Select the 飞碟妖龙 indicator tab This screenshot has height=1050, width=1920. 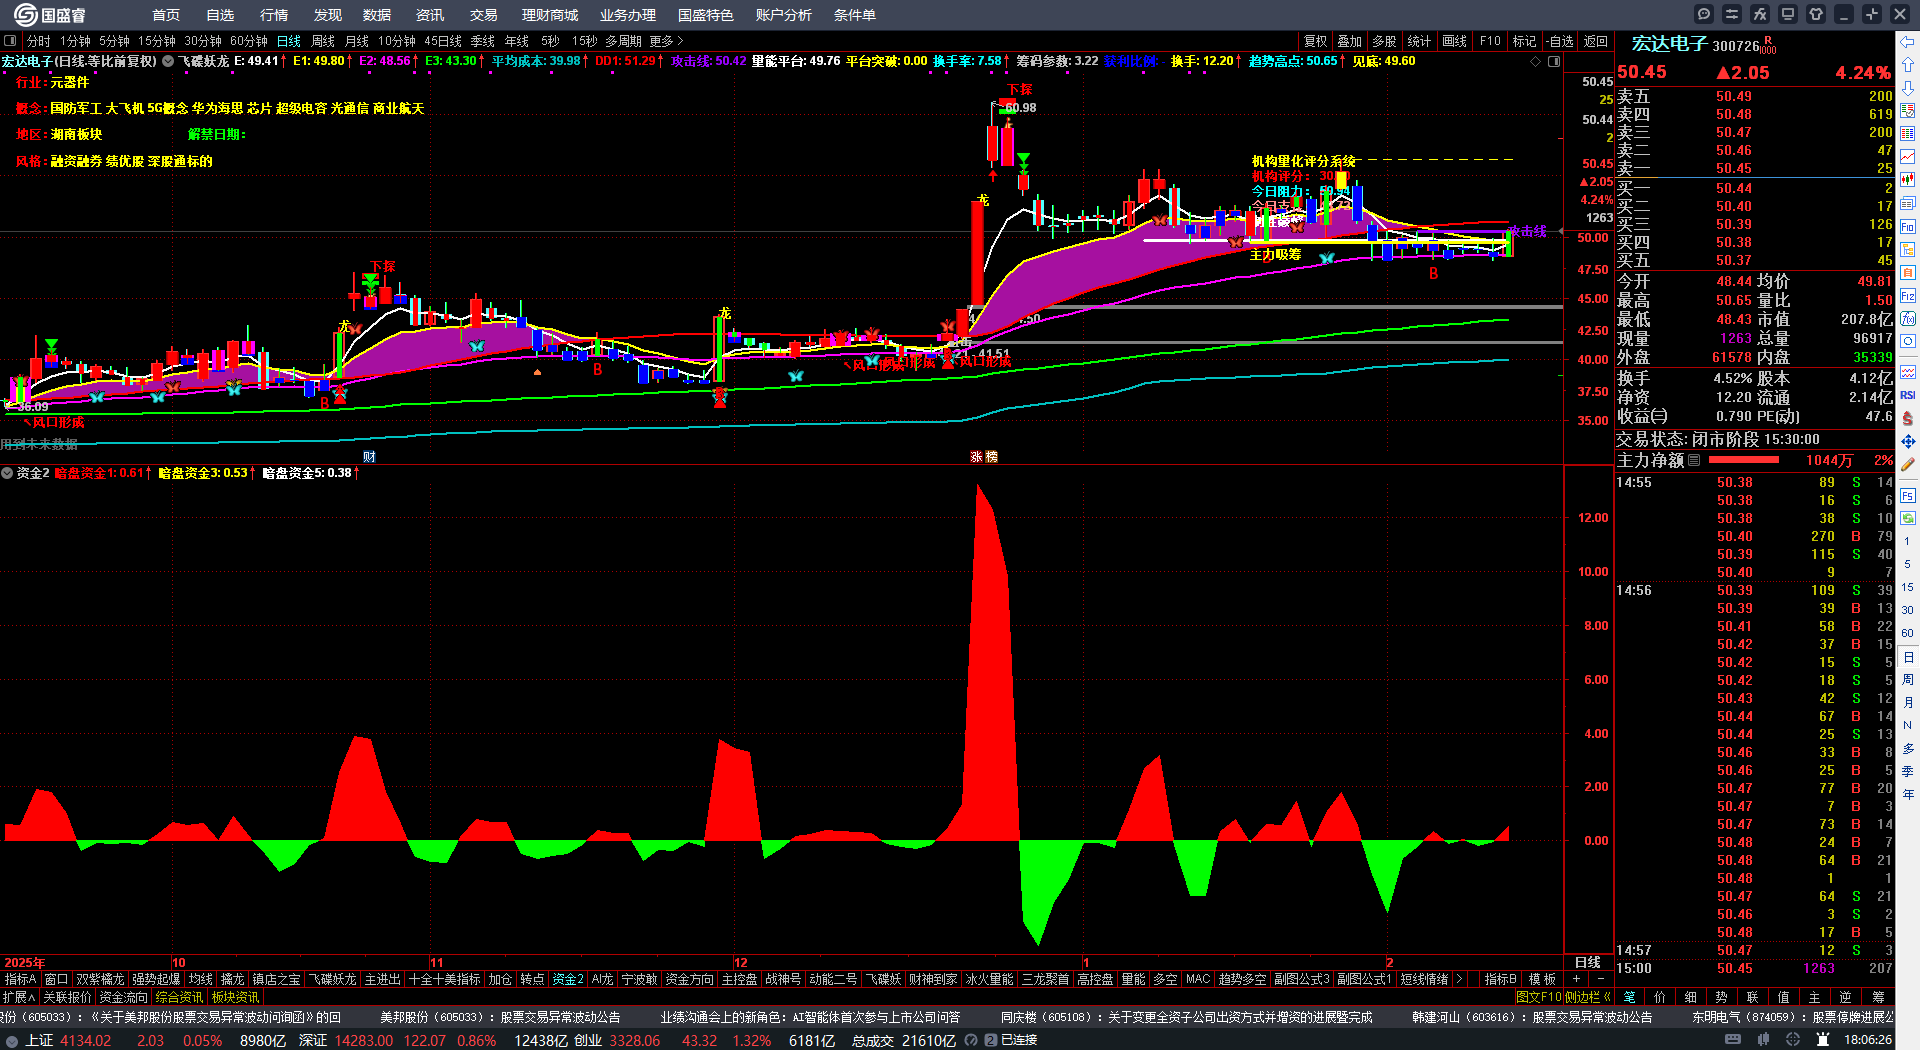(332, 979)
